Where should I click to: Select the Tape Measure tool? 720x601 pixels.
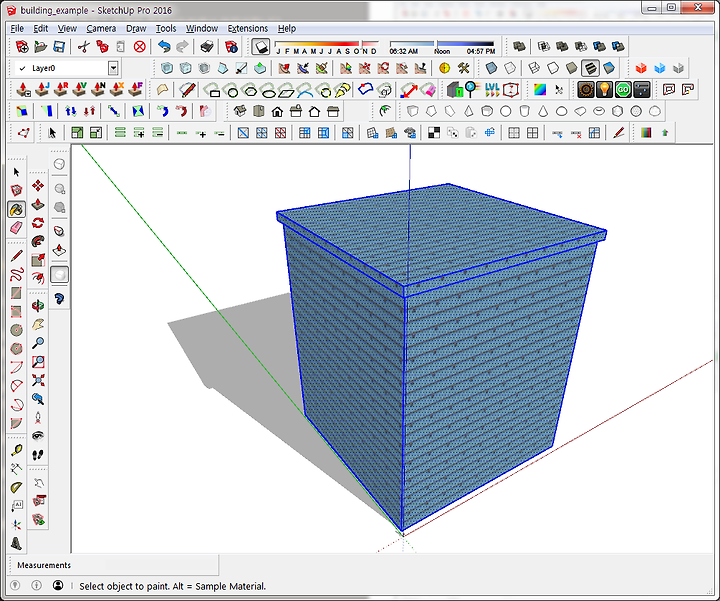[x=17, y=450]
